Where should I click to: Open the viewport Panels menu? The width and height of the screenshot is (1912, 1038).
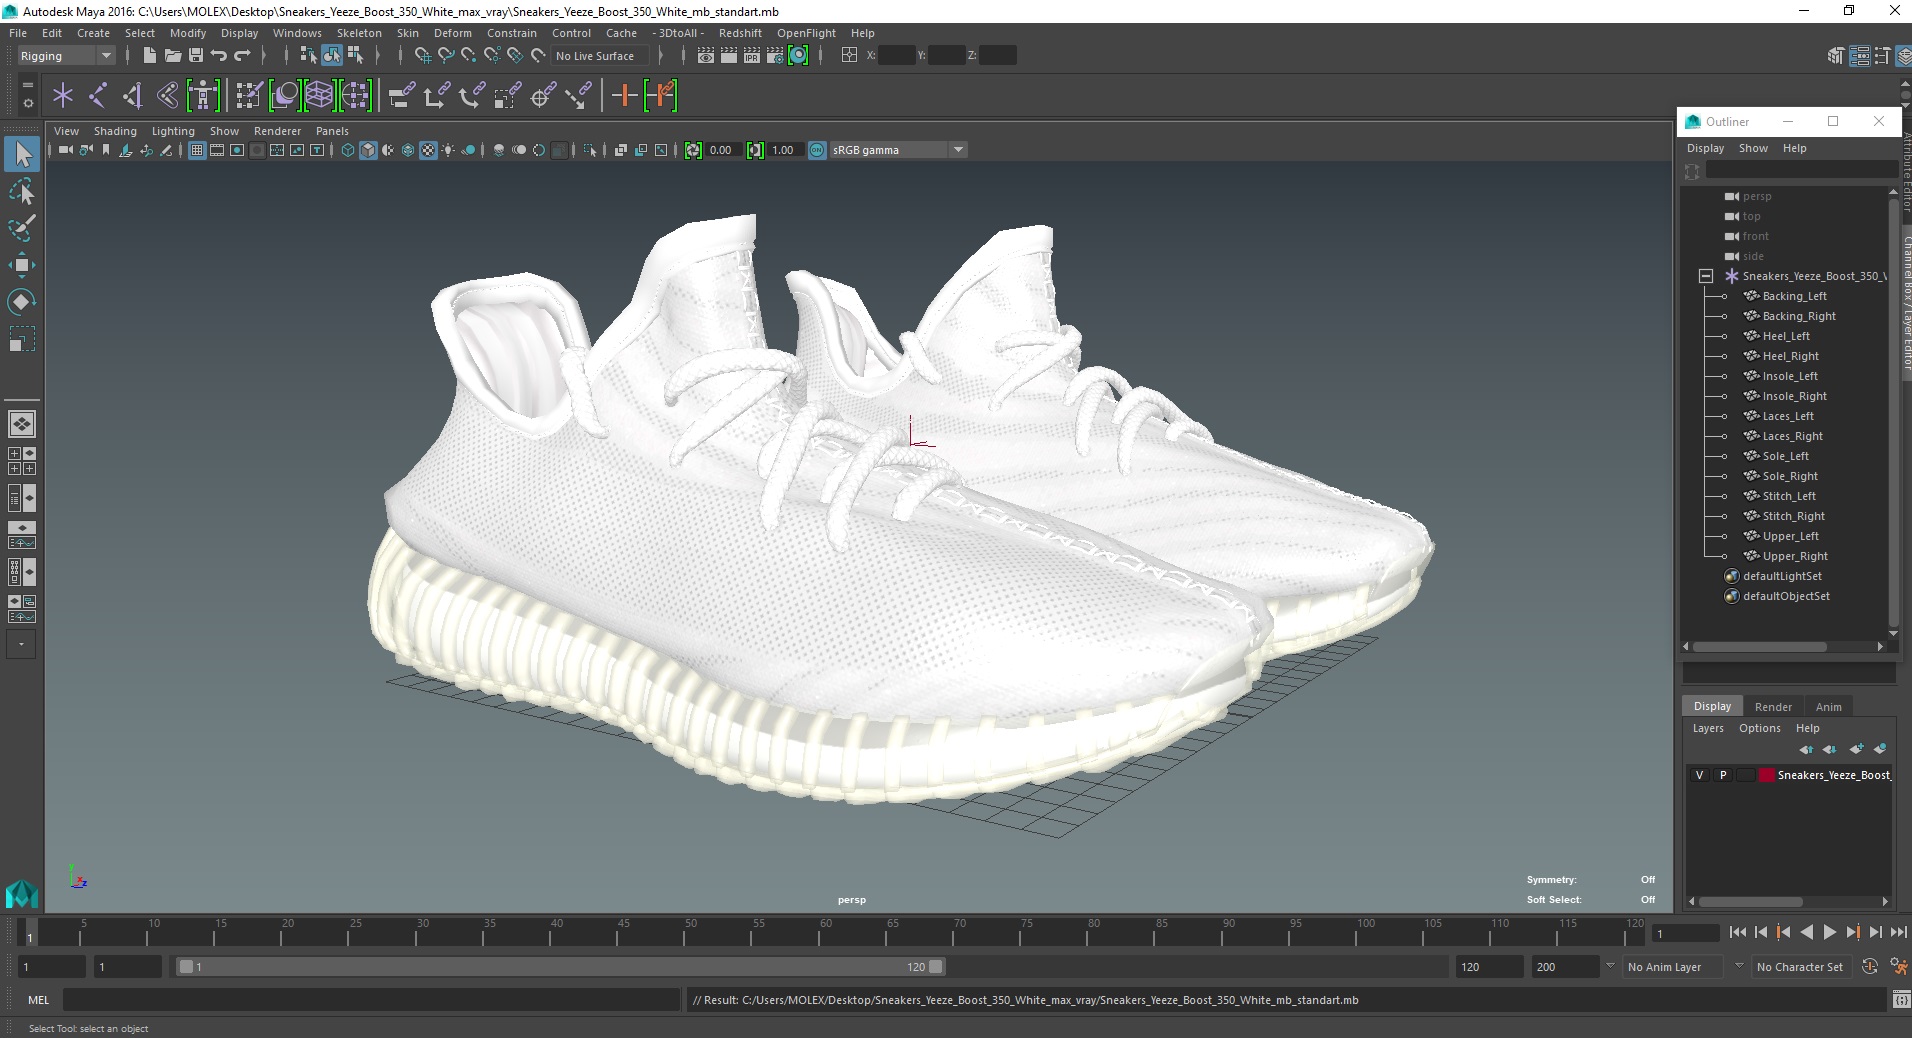[x=332, y=131]
